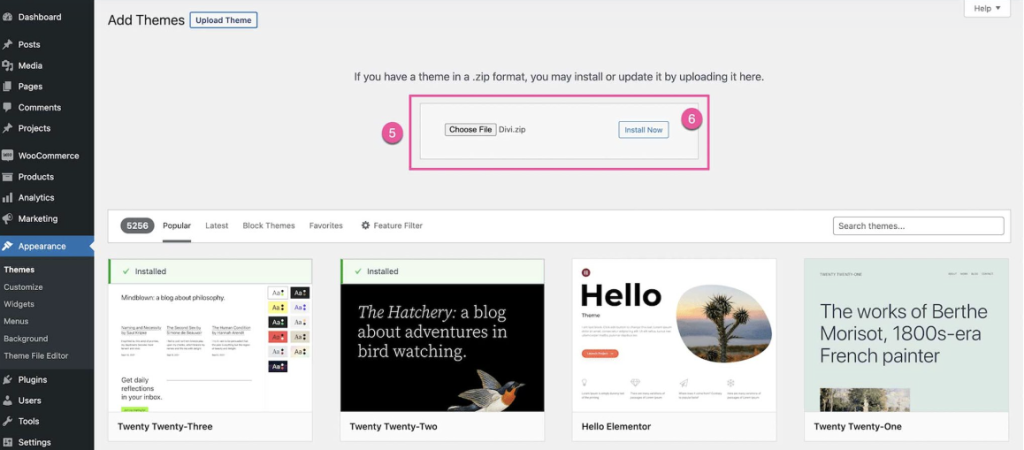This screenshot has width=1024, height=450.
Task: Click the Marketing megaphone icon
Action: tap(8, 218)
